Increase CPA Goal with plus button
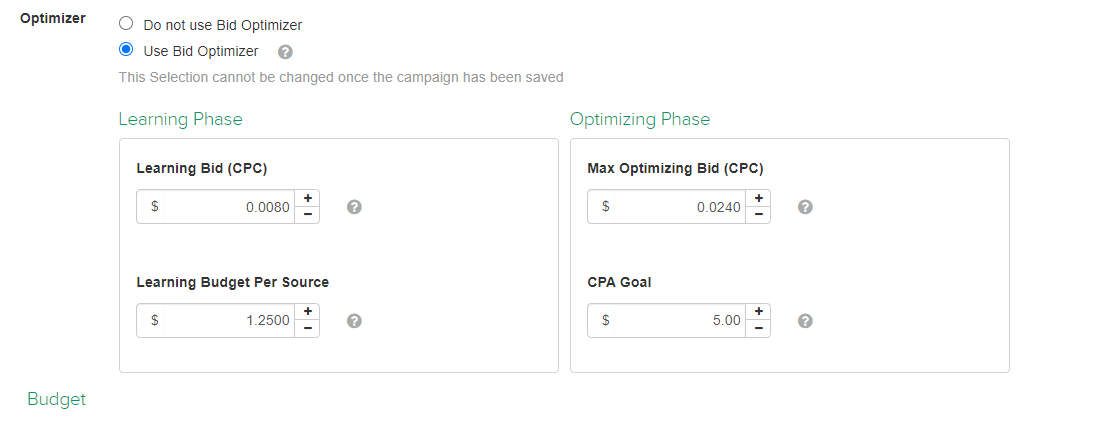Screen dimensions: 1099x431 coord(758,312)
